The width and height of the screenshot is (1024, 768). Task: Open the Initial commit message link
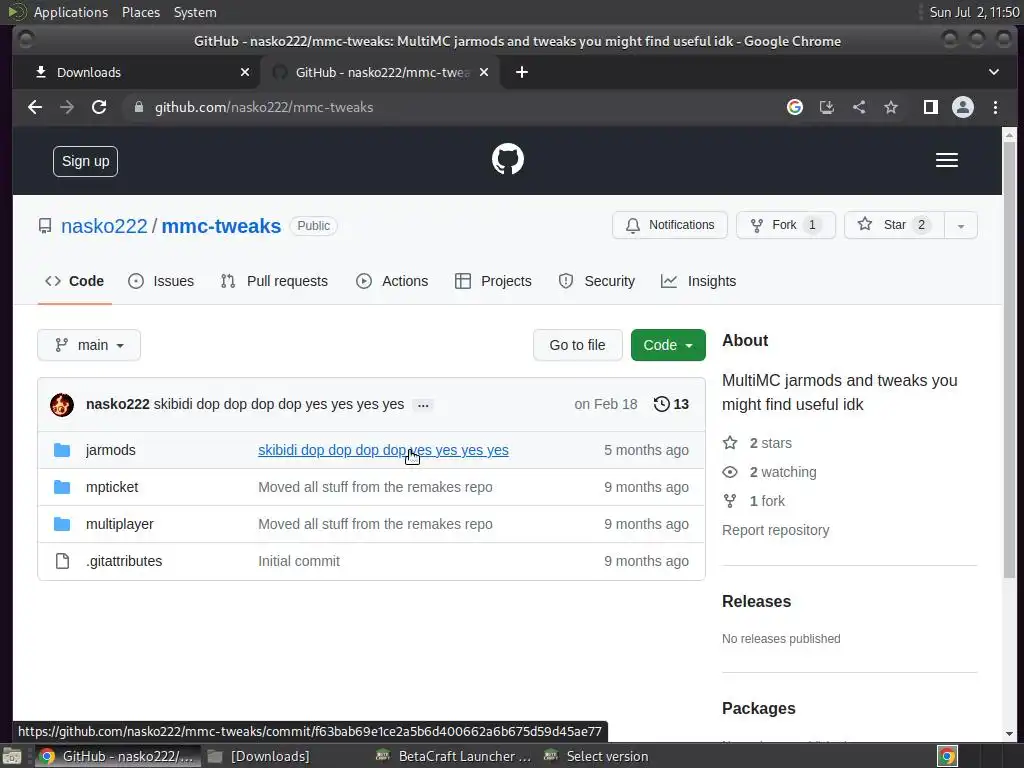pos(299,561)
